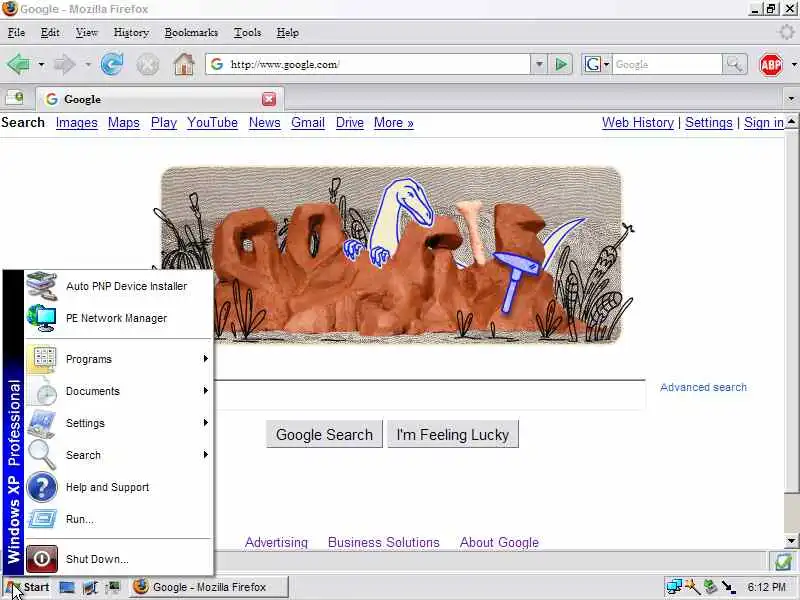Expand the Documents submenu
Viewport: 800px width, 600px height.
click(119, 391)
